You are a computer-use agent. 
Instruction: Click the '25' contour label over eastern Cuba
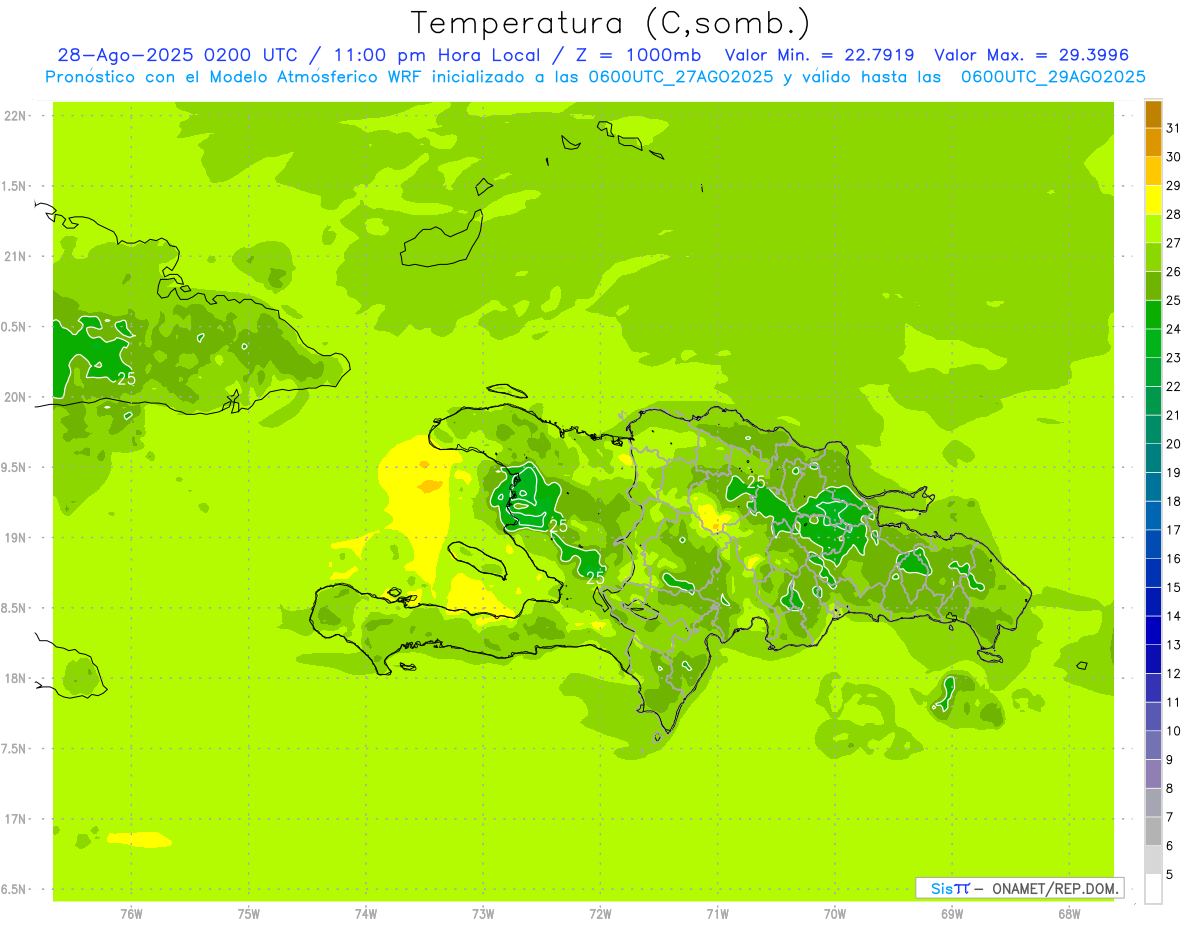(x=127, y=379)
